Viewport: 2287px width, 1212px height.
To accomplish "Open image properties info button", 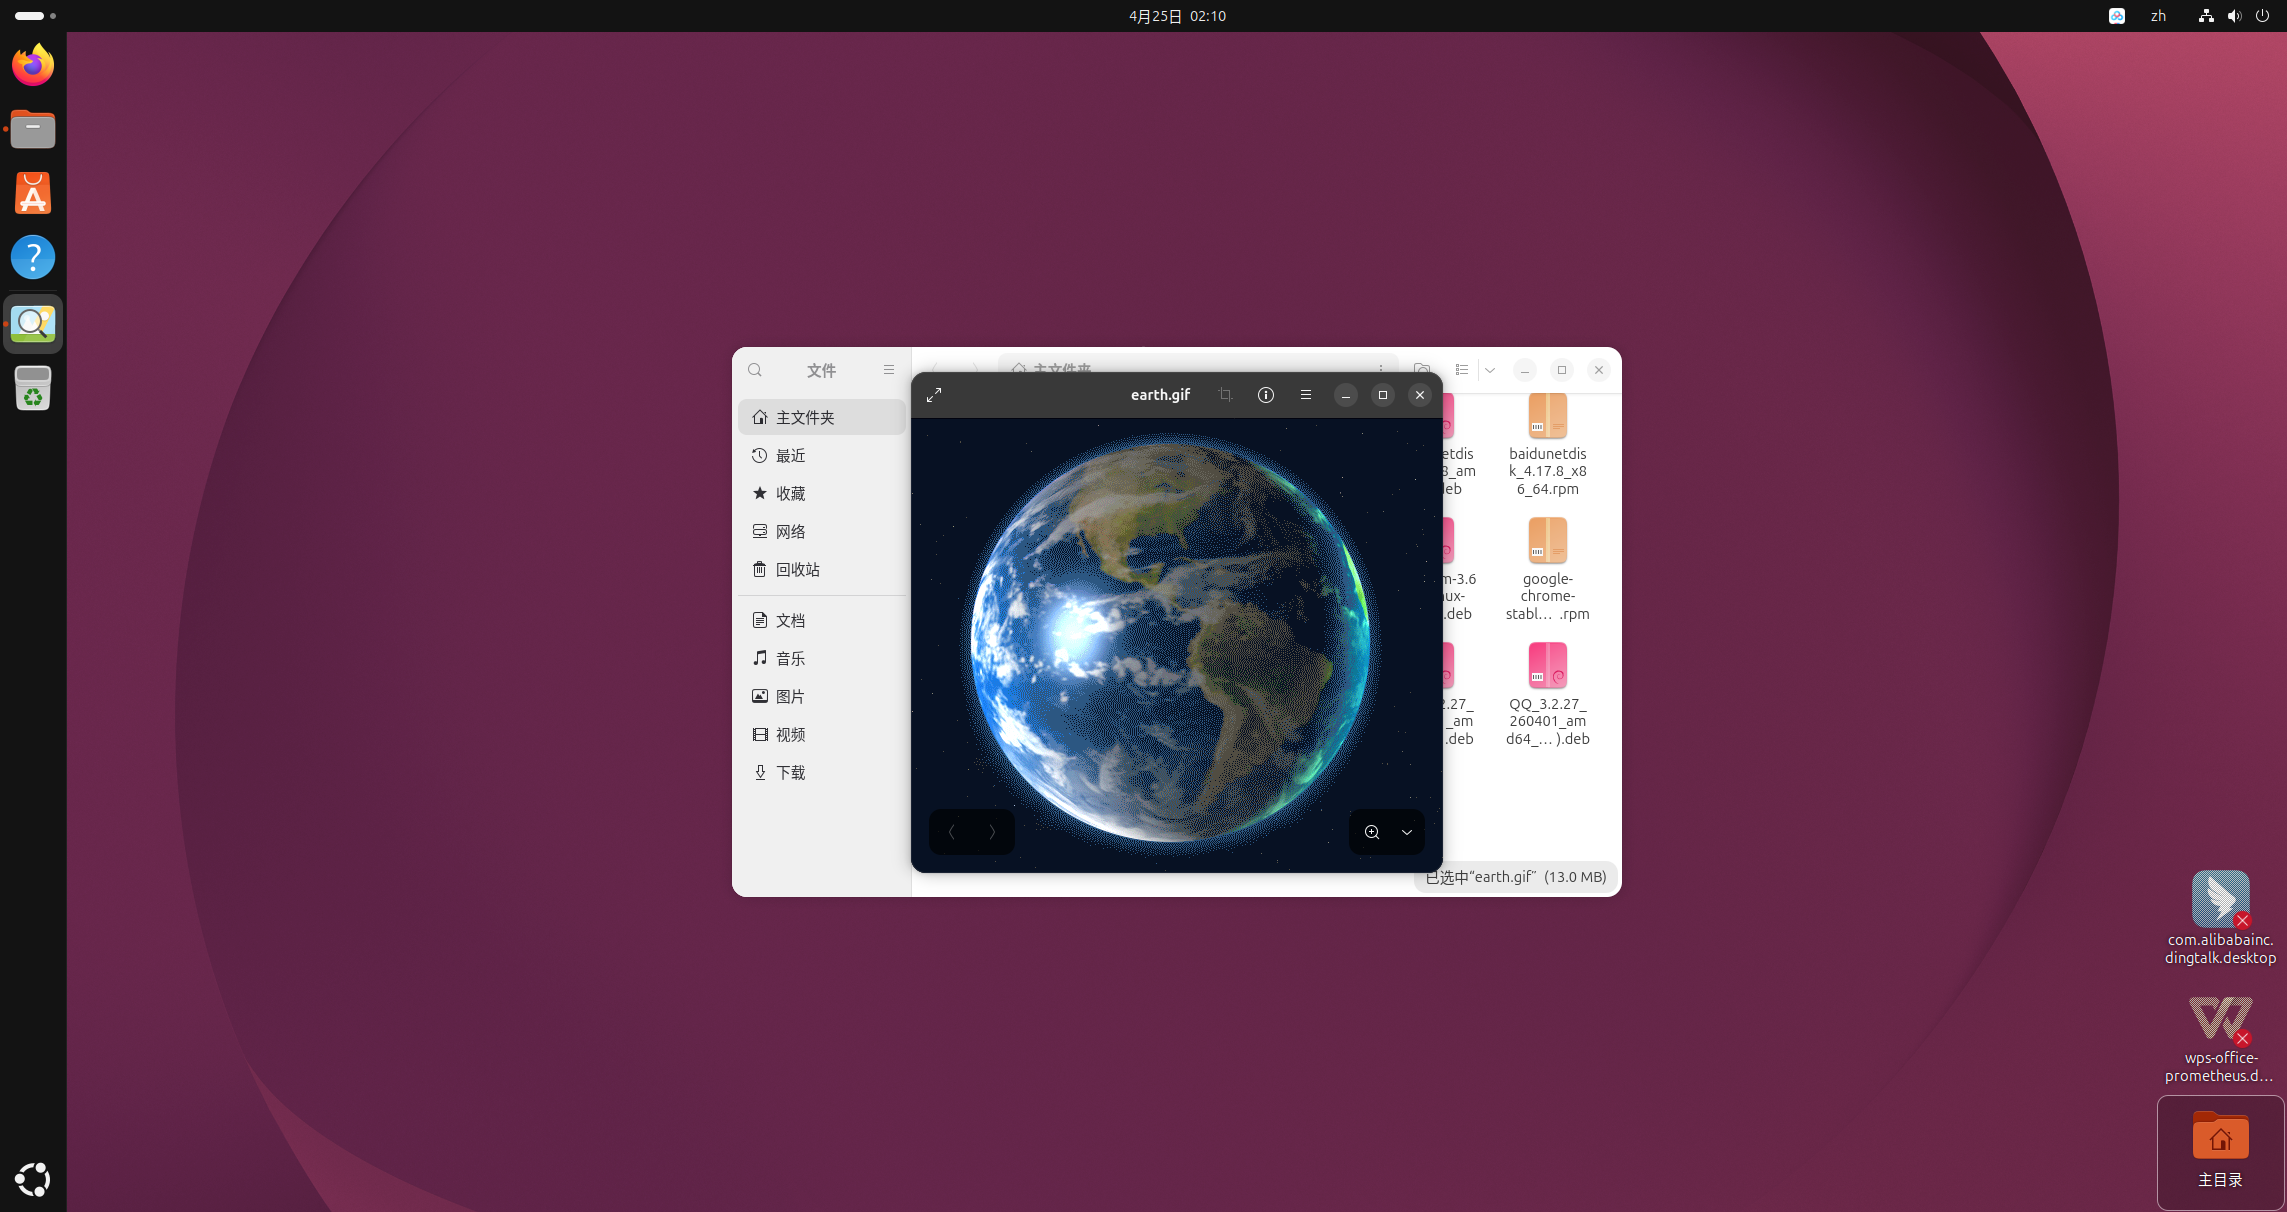I will (x=1266, y=395).
